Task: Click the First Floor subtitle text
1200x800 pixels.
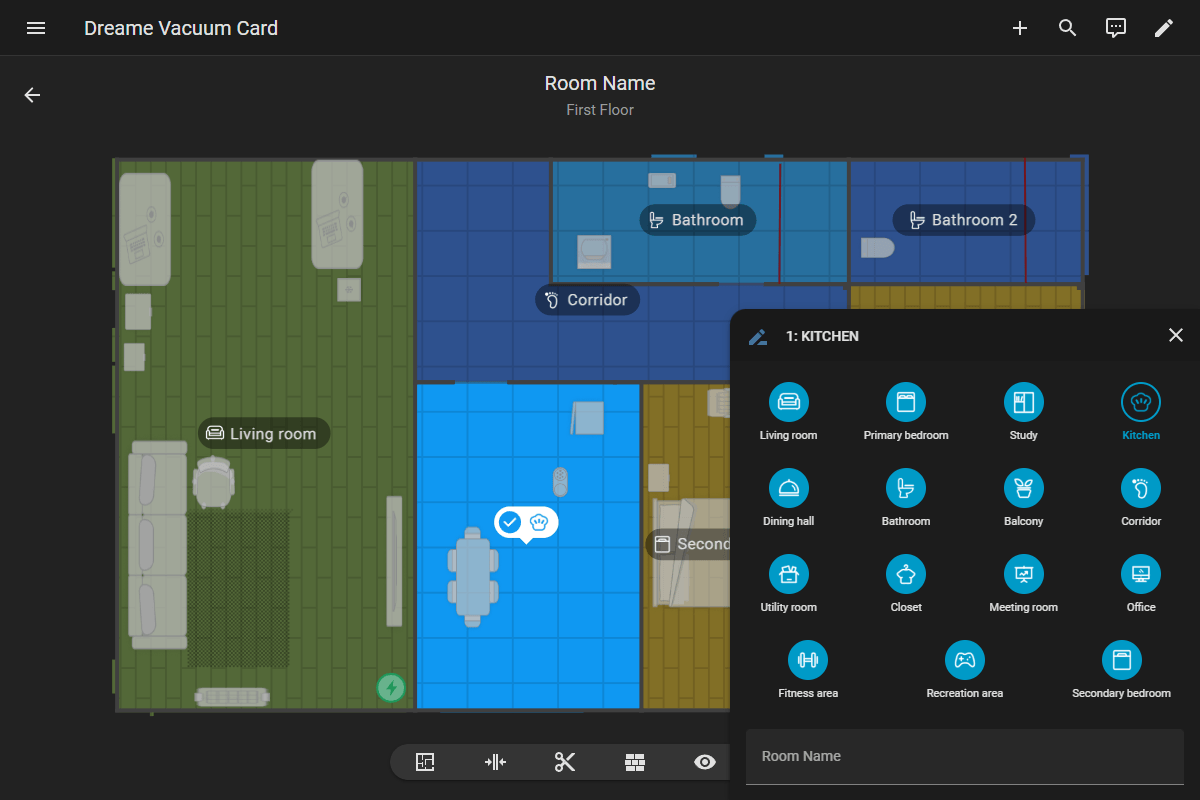Action: tap(600, 110)
